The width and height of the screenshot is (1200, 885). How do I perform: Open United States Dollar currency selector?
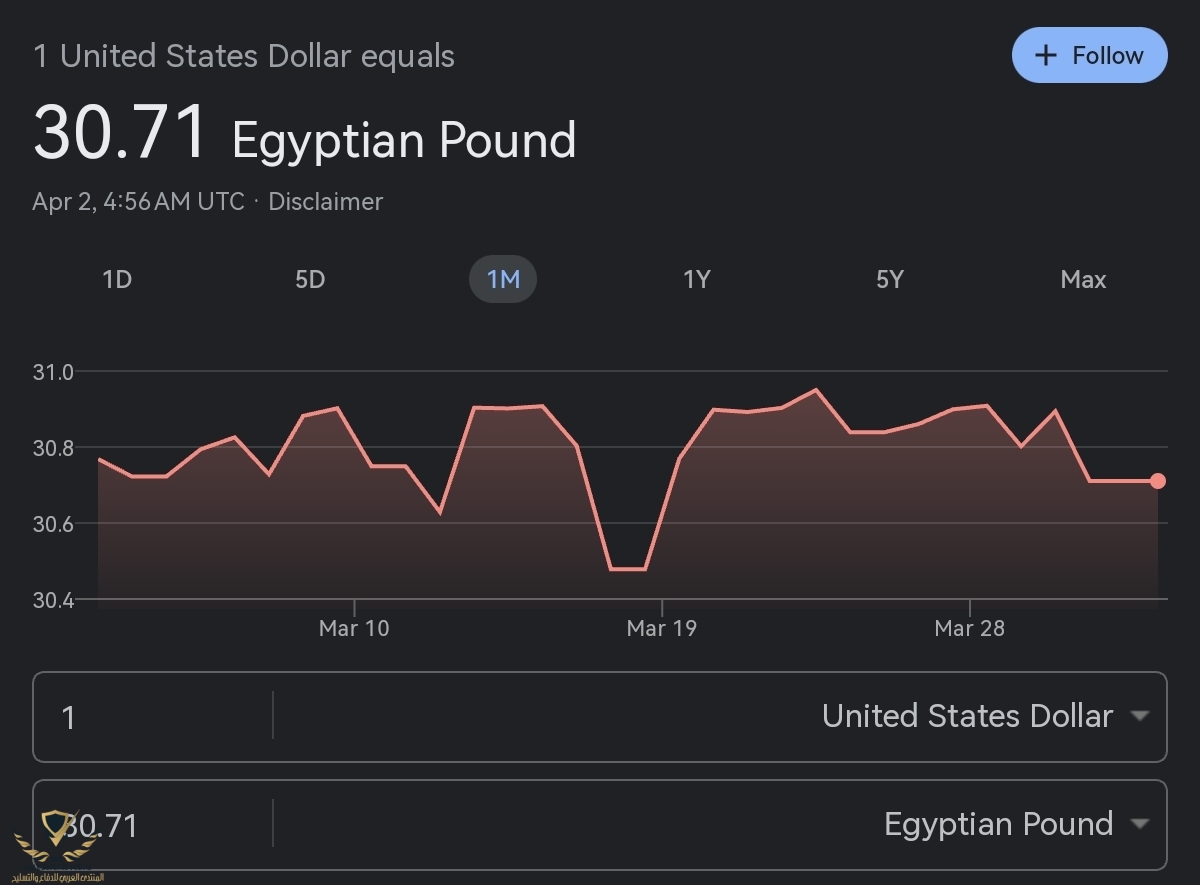[x=966, y=716]
